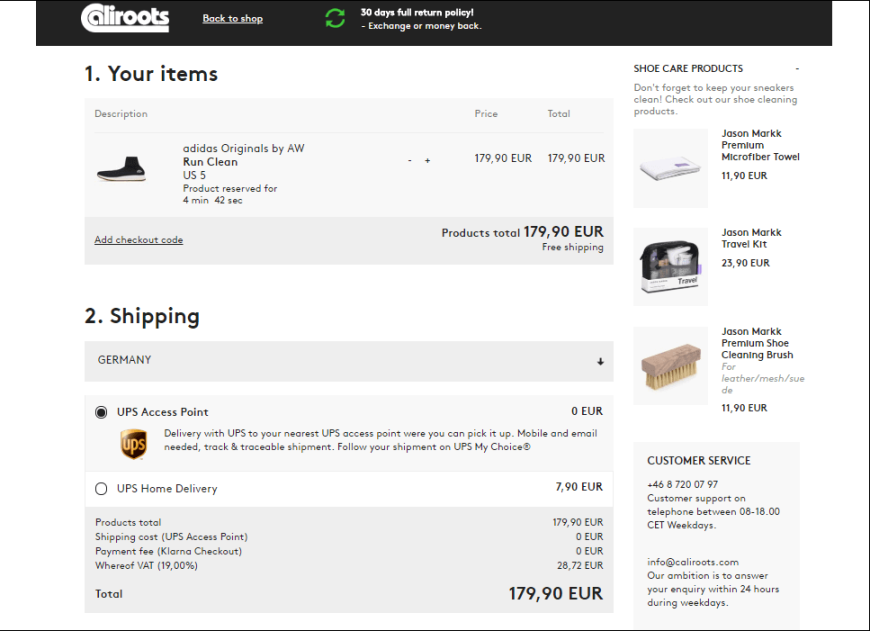Viewport: 870px width, 631px height.
Task: Click the Jason Markk Travel Kit title
Action: (751, 238)
